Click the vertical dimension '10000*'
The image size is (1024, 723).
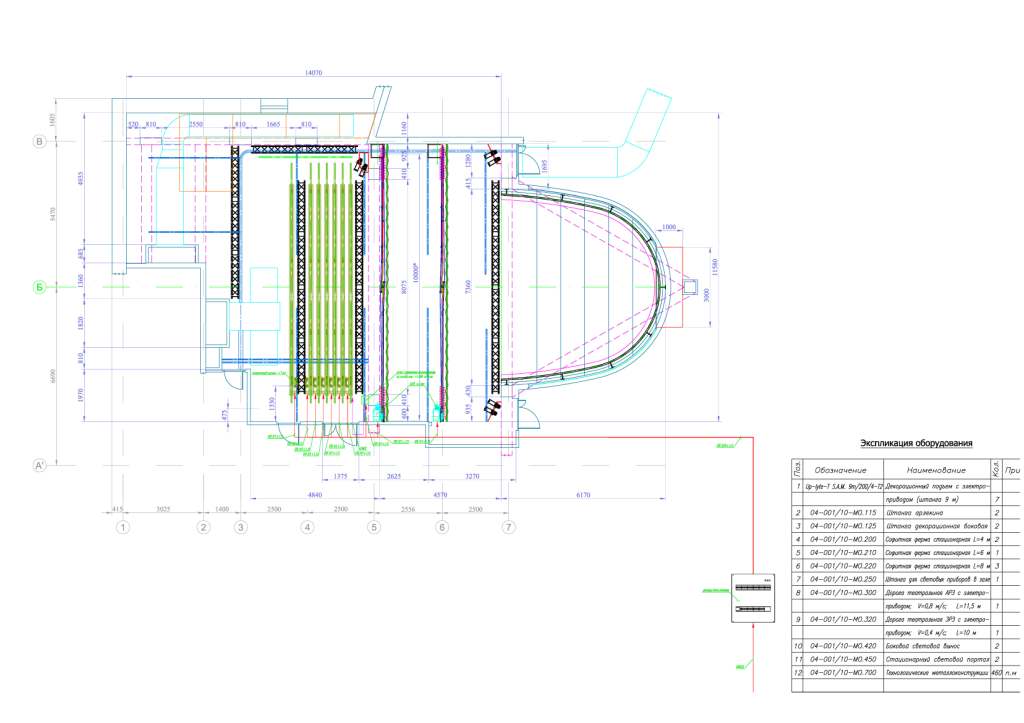click(x=415, y=273)
